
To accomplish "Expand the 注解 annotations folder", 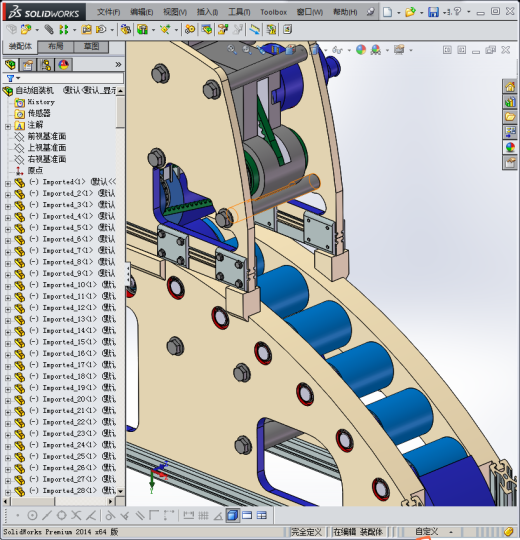I will pos(8,127).
